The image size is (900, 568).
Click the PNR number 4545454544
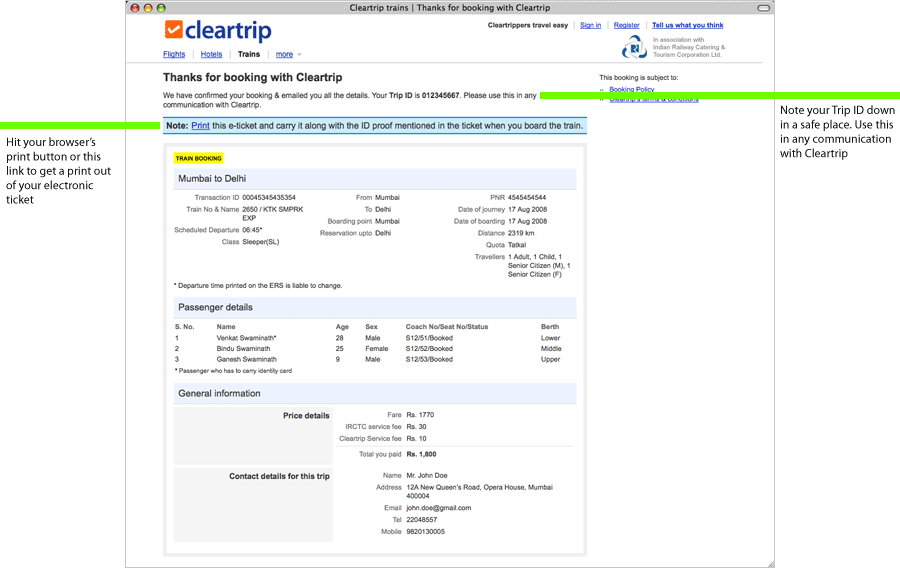coord(527,197)
